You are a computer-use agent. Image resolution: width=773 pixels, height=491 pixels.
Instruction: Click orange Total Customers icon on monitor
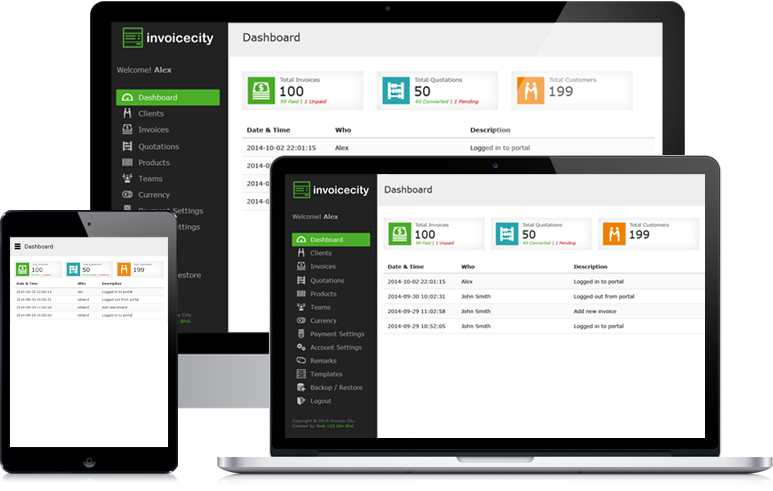point(530,90)
